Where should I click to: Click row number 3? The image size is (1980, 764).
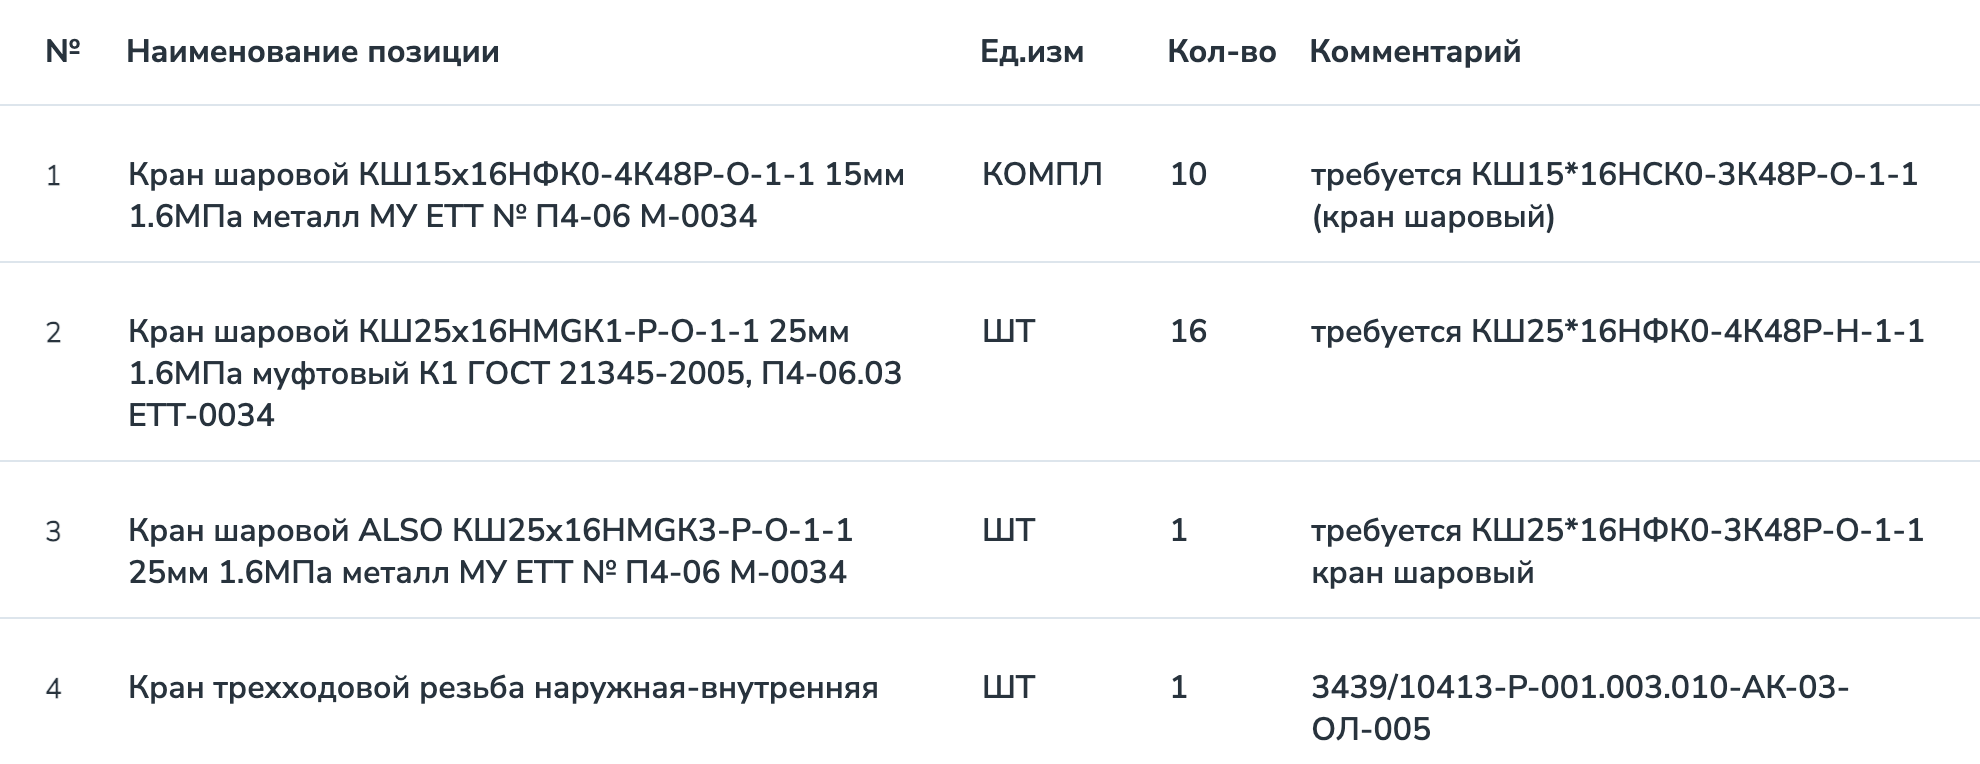pos(54,532)
